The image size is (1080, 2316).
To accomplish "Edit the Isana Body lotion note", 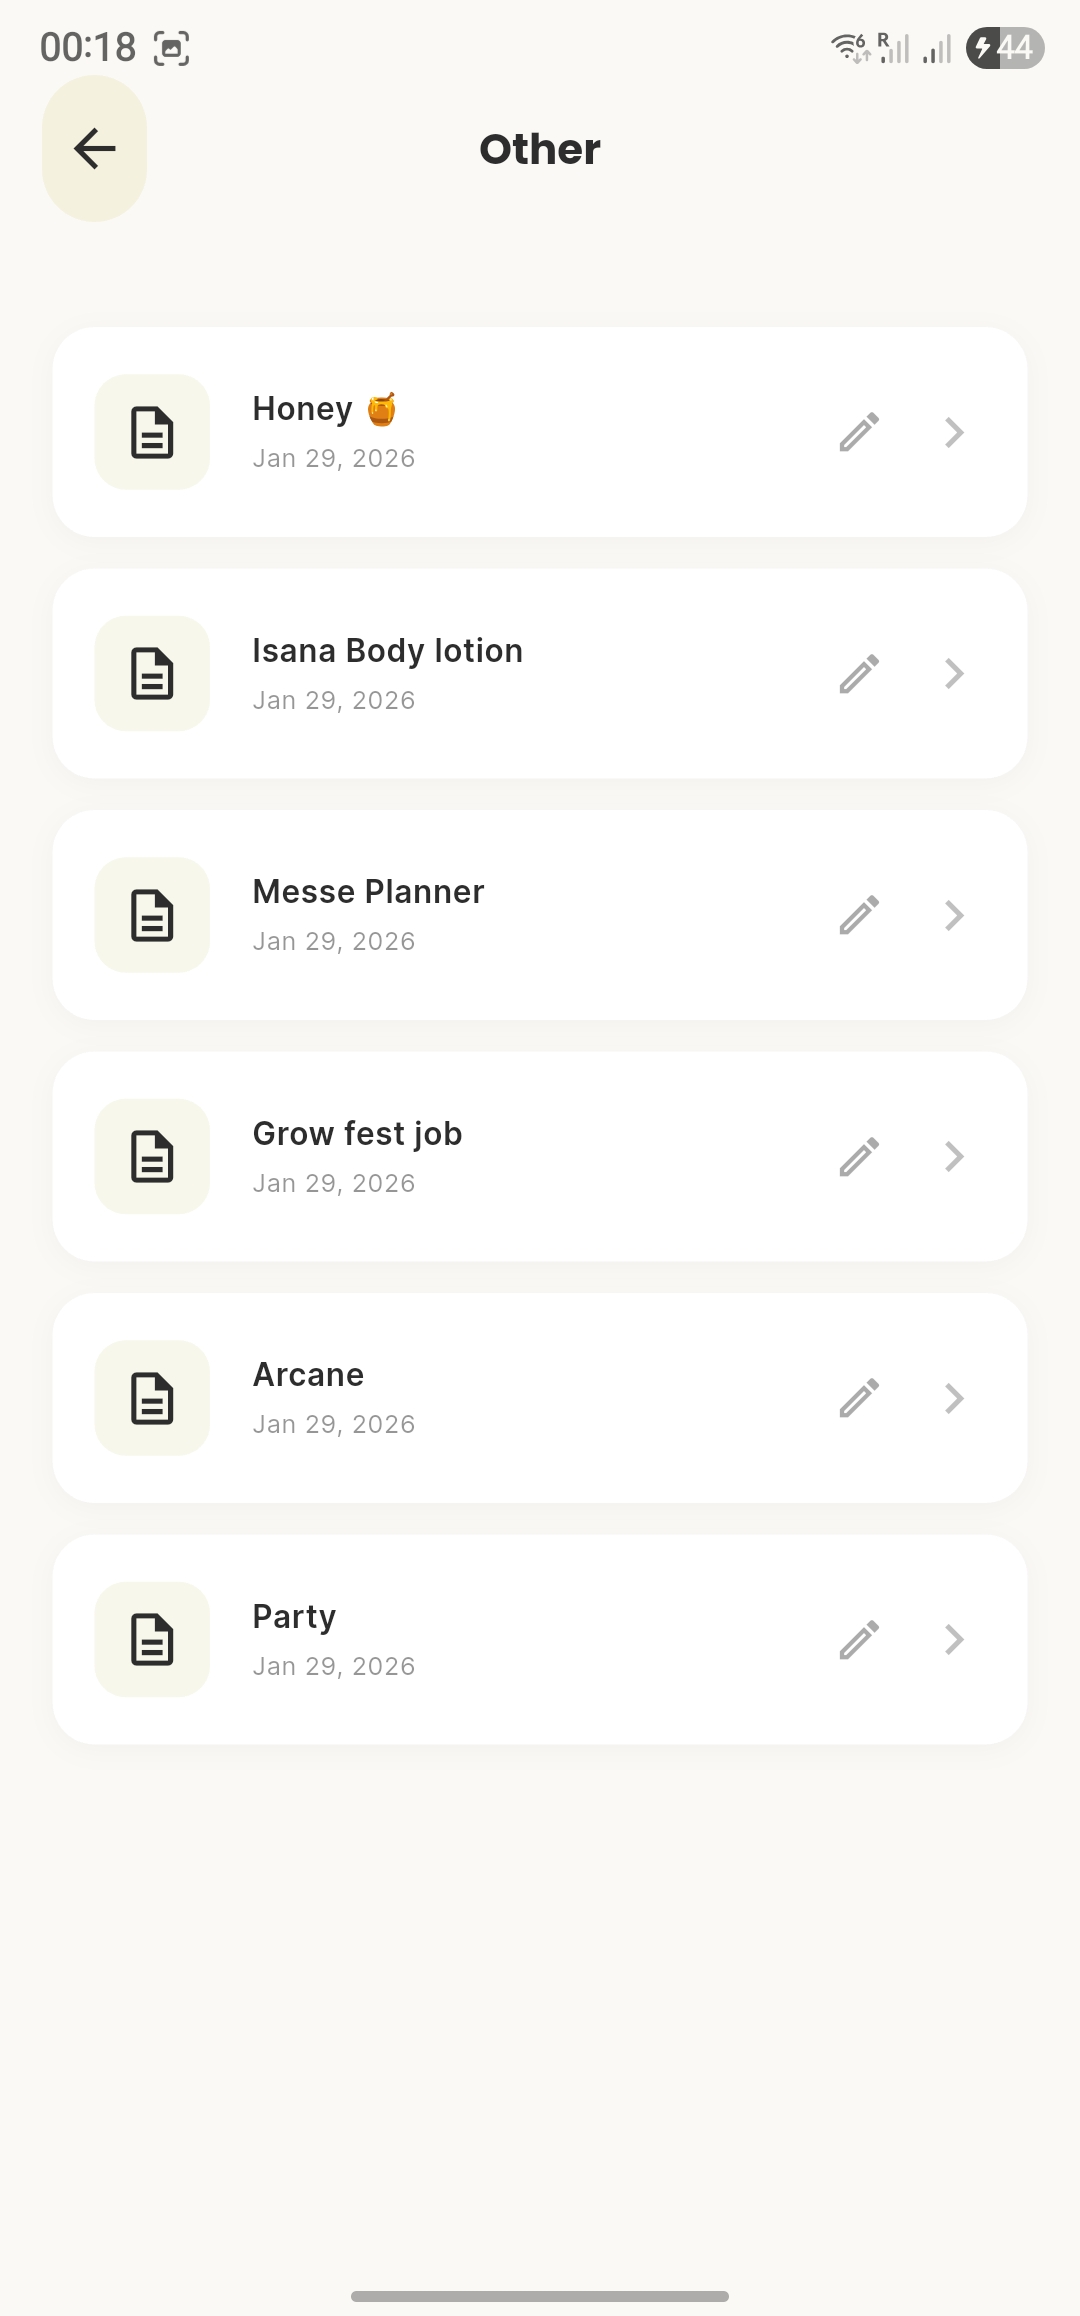I will [x=859, y=674].
